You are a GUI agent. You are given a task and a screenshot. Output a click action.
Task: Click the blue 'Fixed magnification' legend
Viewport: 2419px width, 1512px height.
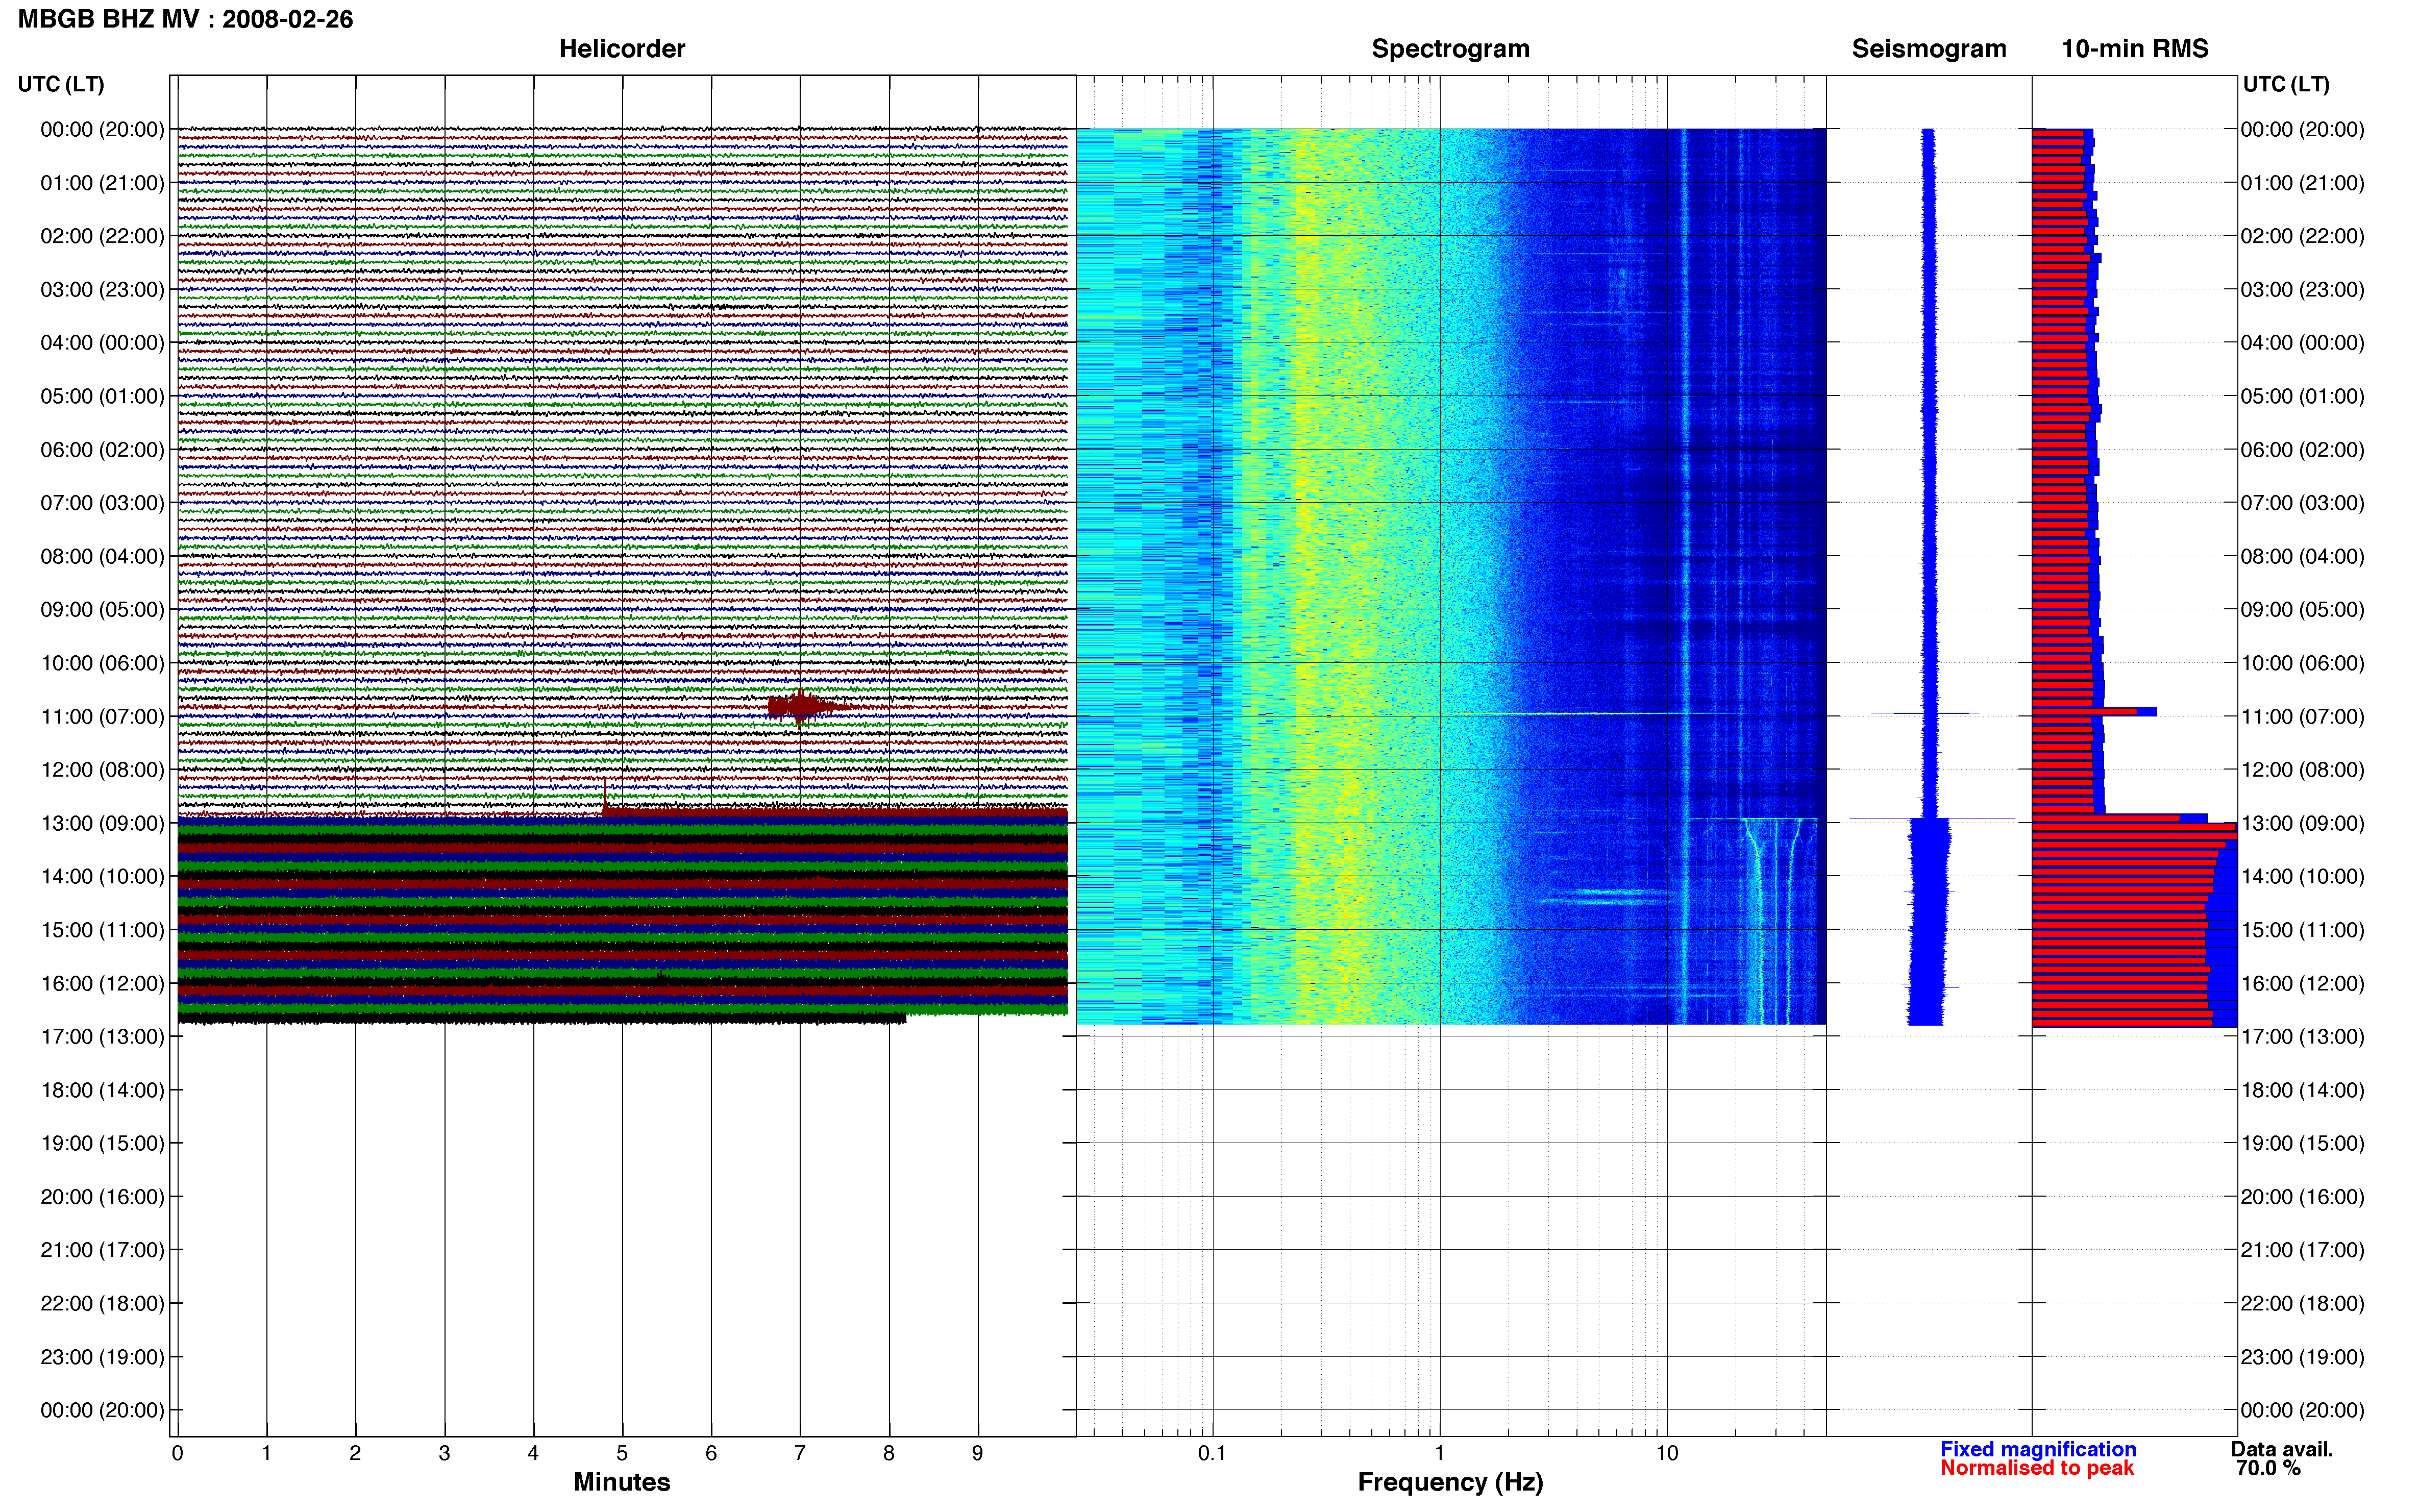coord(2038,1449)
